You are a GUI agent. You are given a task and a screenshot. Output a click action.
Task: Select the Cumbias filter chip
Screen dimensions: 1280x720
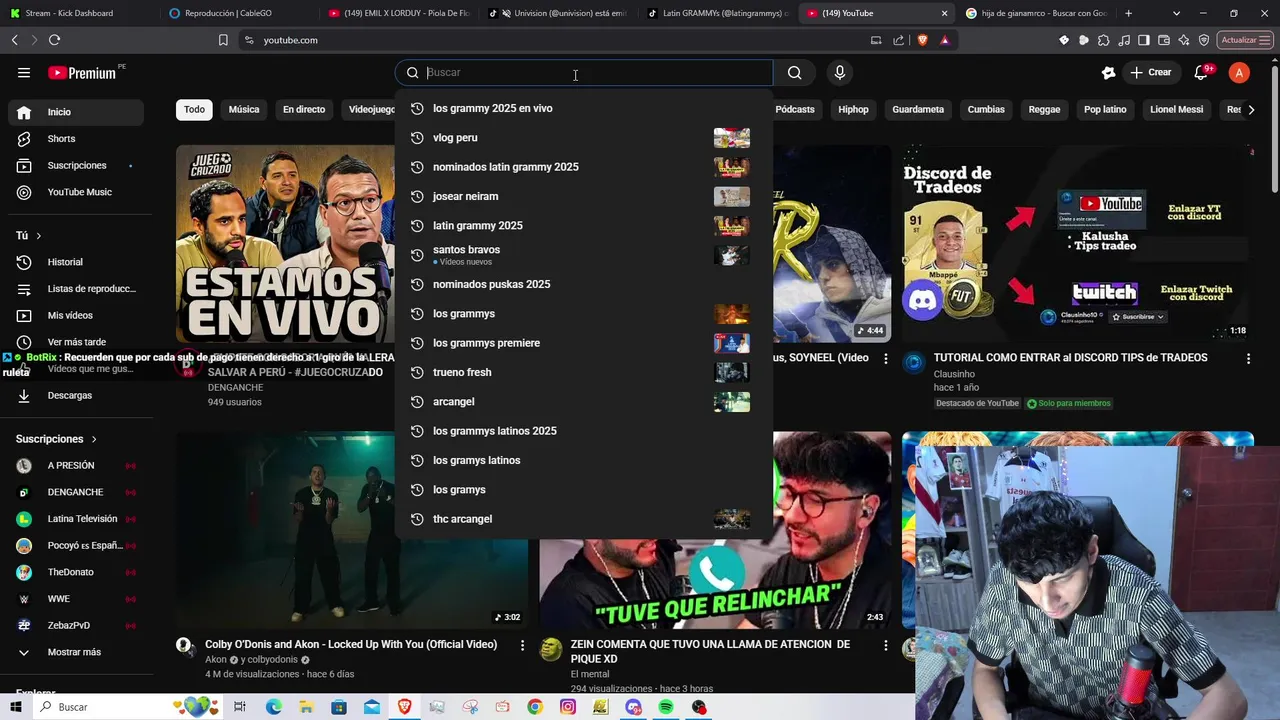[986, 109]
